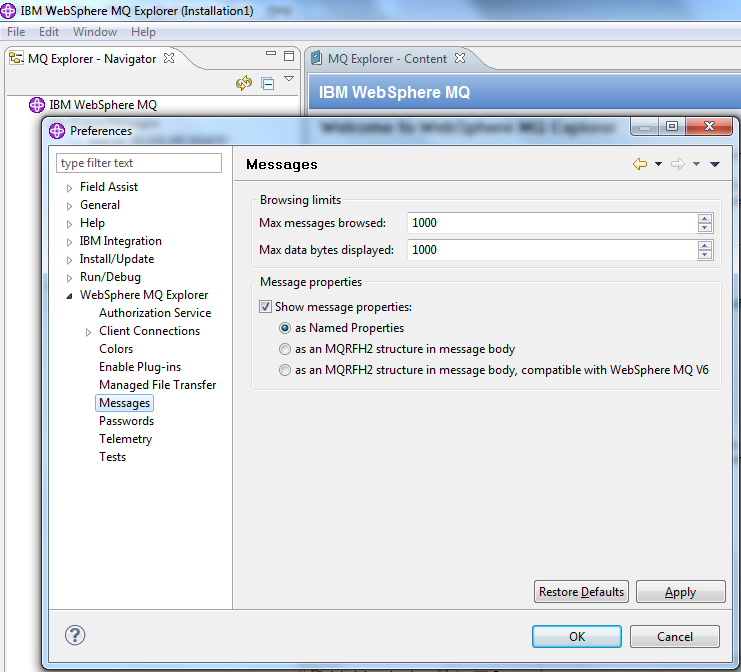741x672 pixels.
Task: Confirm preferences with OK button
Action: (577, 637)
